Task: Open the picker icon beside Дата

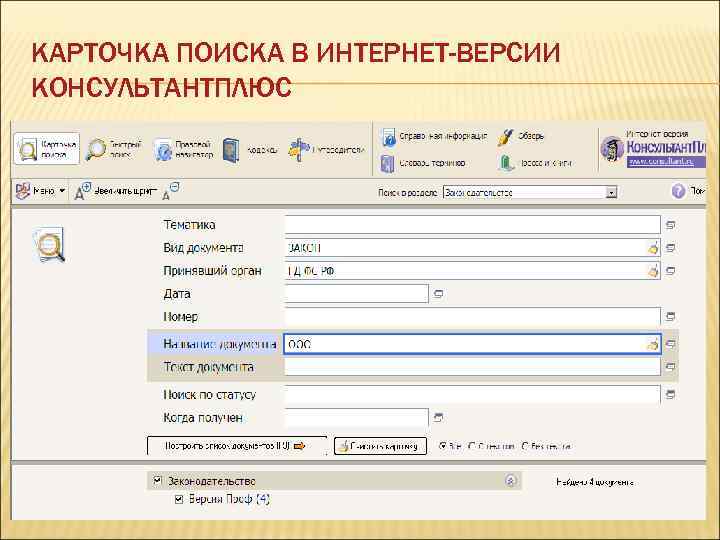Action: coord(438,294)
